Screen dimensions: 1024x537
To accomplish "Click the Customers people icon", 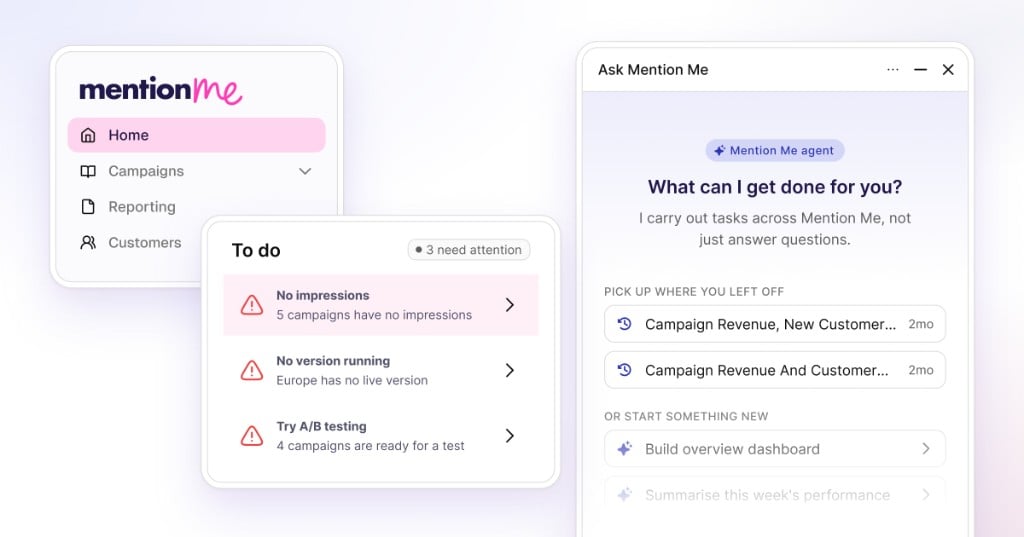I will [88, 242].
